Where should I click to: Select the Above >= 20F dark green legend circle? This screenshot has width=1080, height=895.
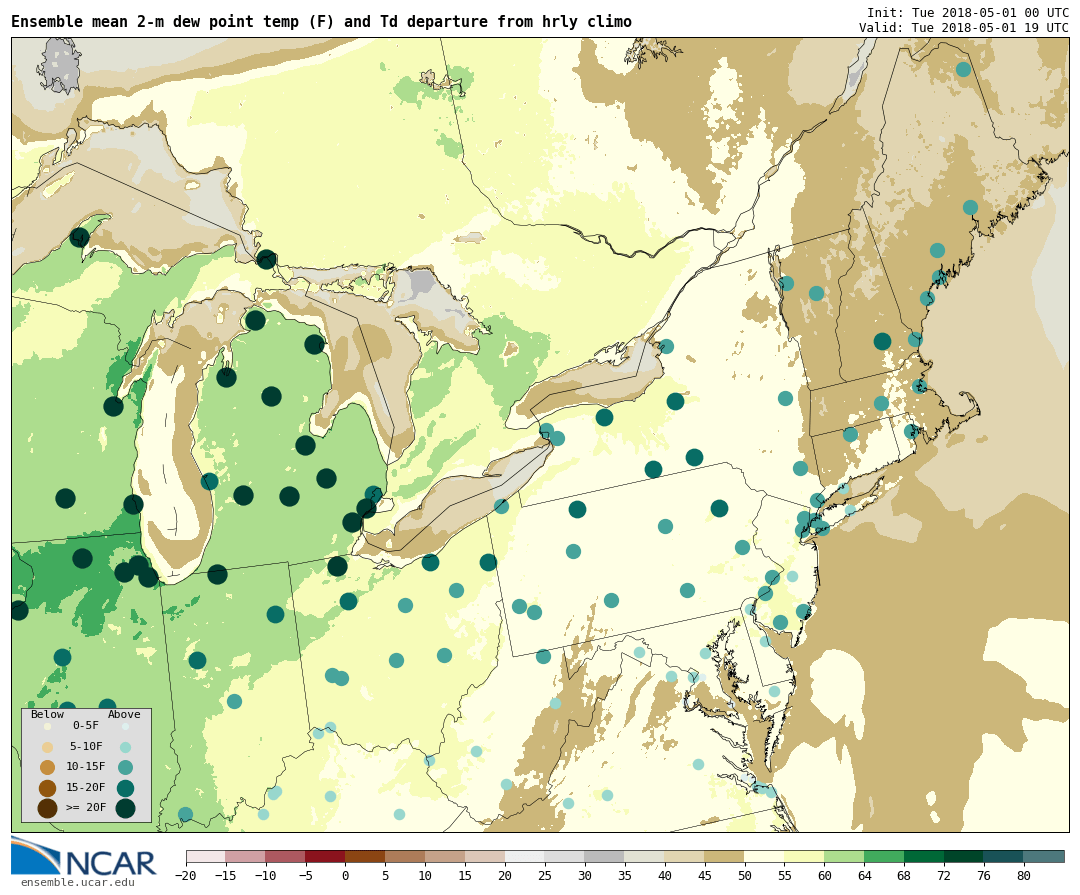125,808
